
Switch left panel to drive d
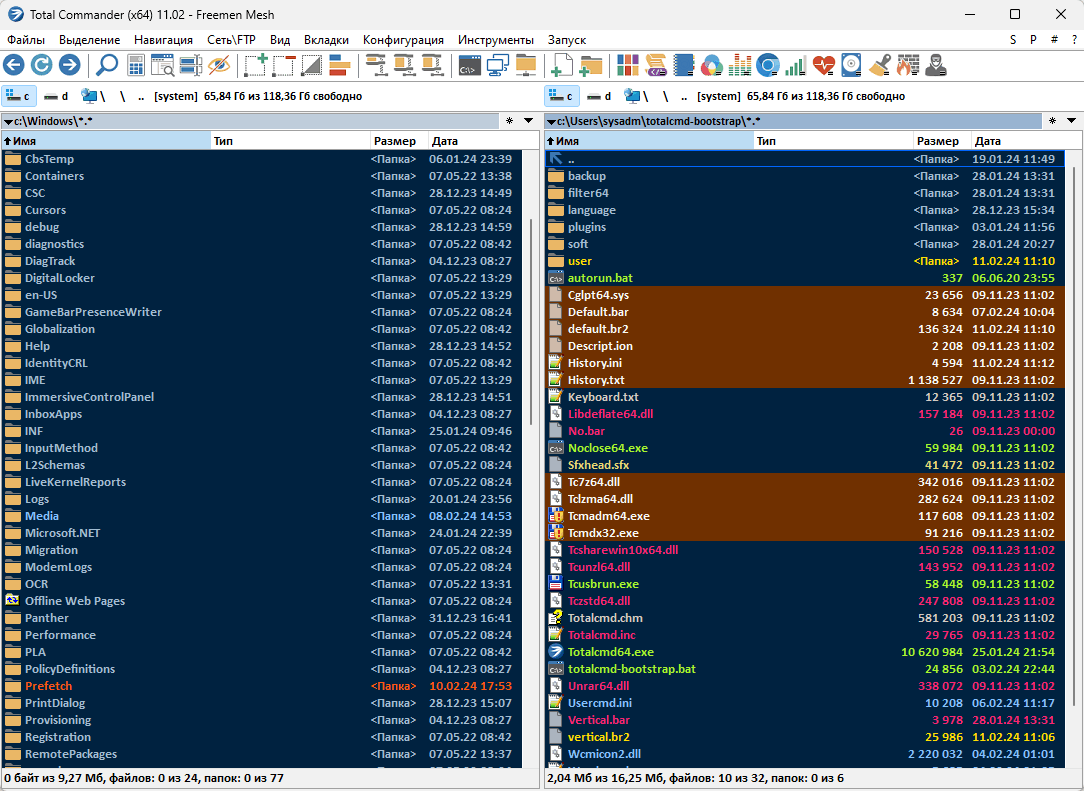(x=56, y=96)
